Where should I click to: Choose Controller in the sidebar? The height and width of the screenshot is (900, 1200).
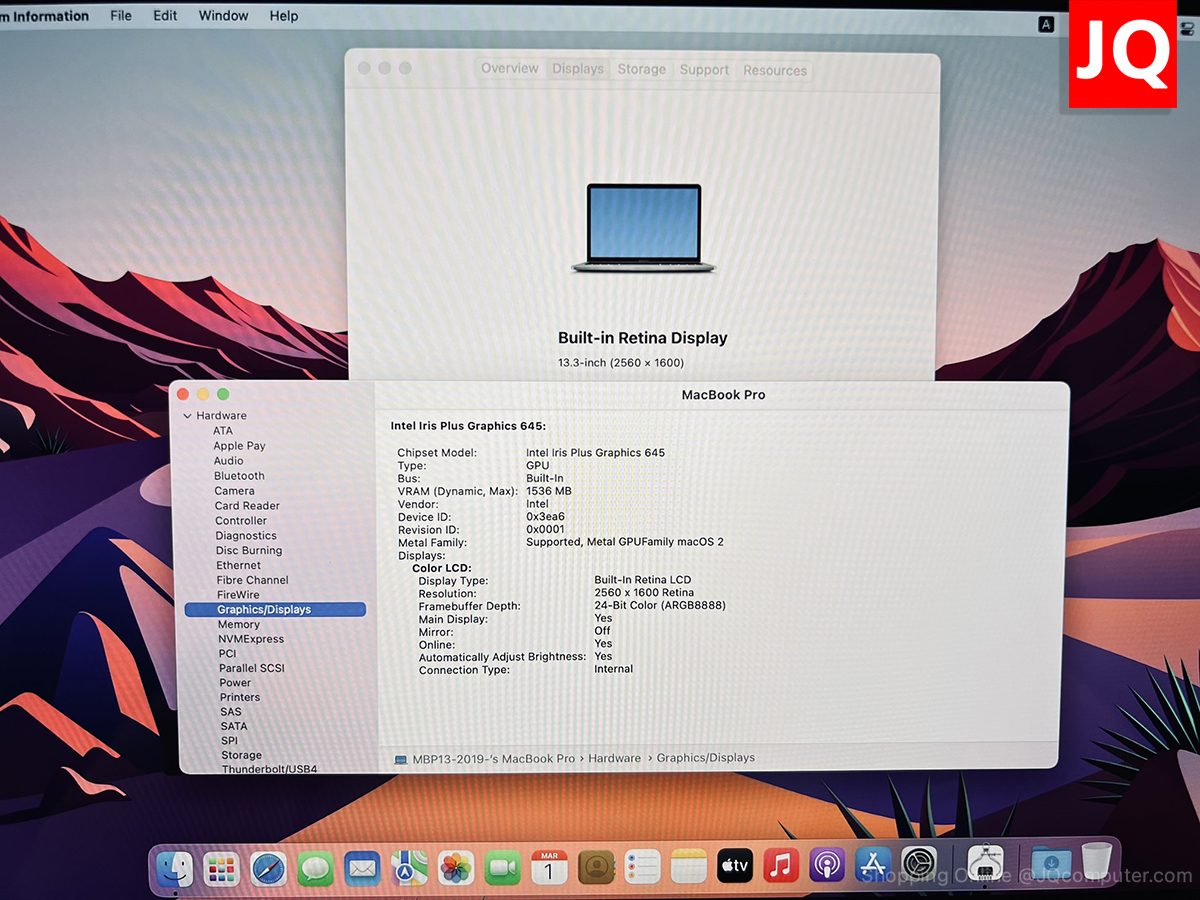pos(241,521)
